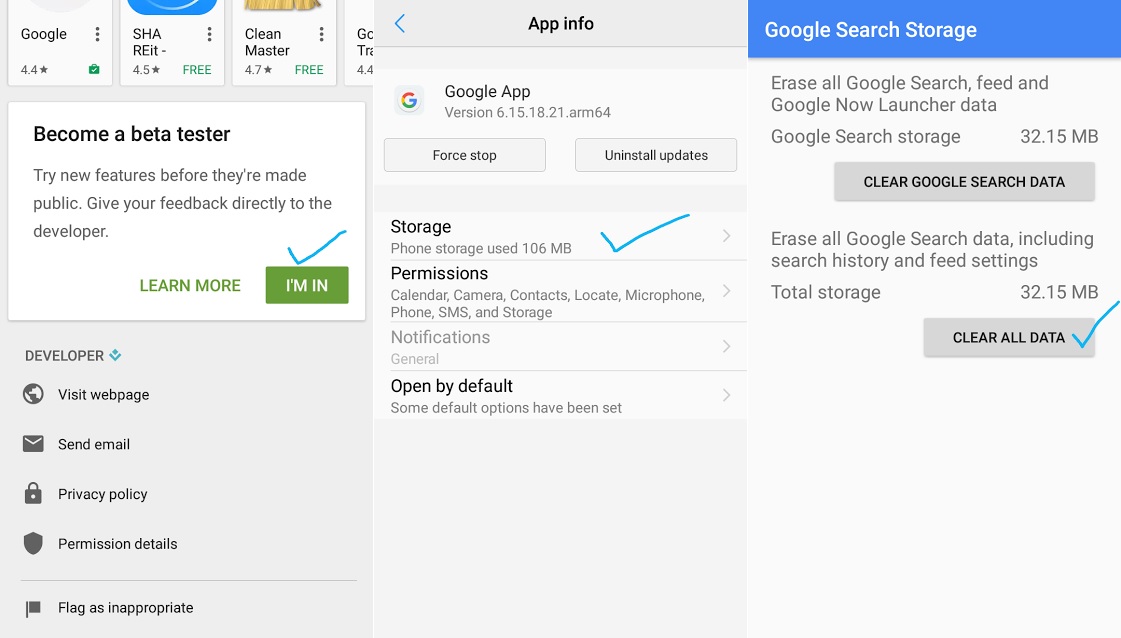Tap the App info header title
The image size is (1121, 638).
click(x=560, y=24)
